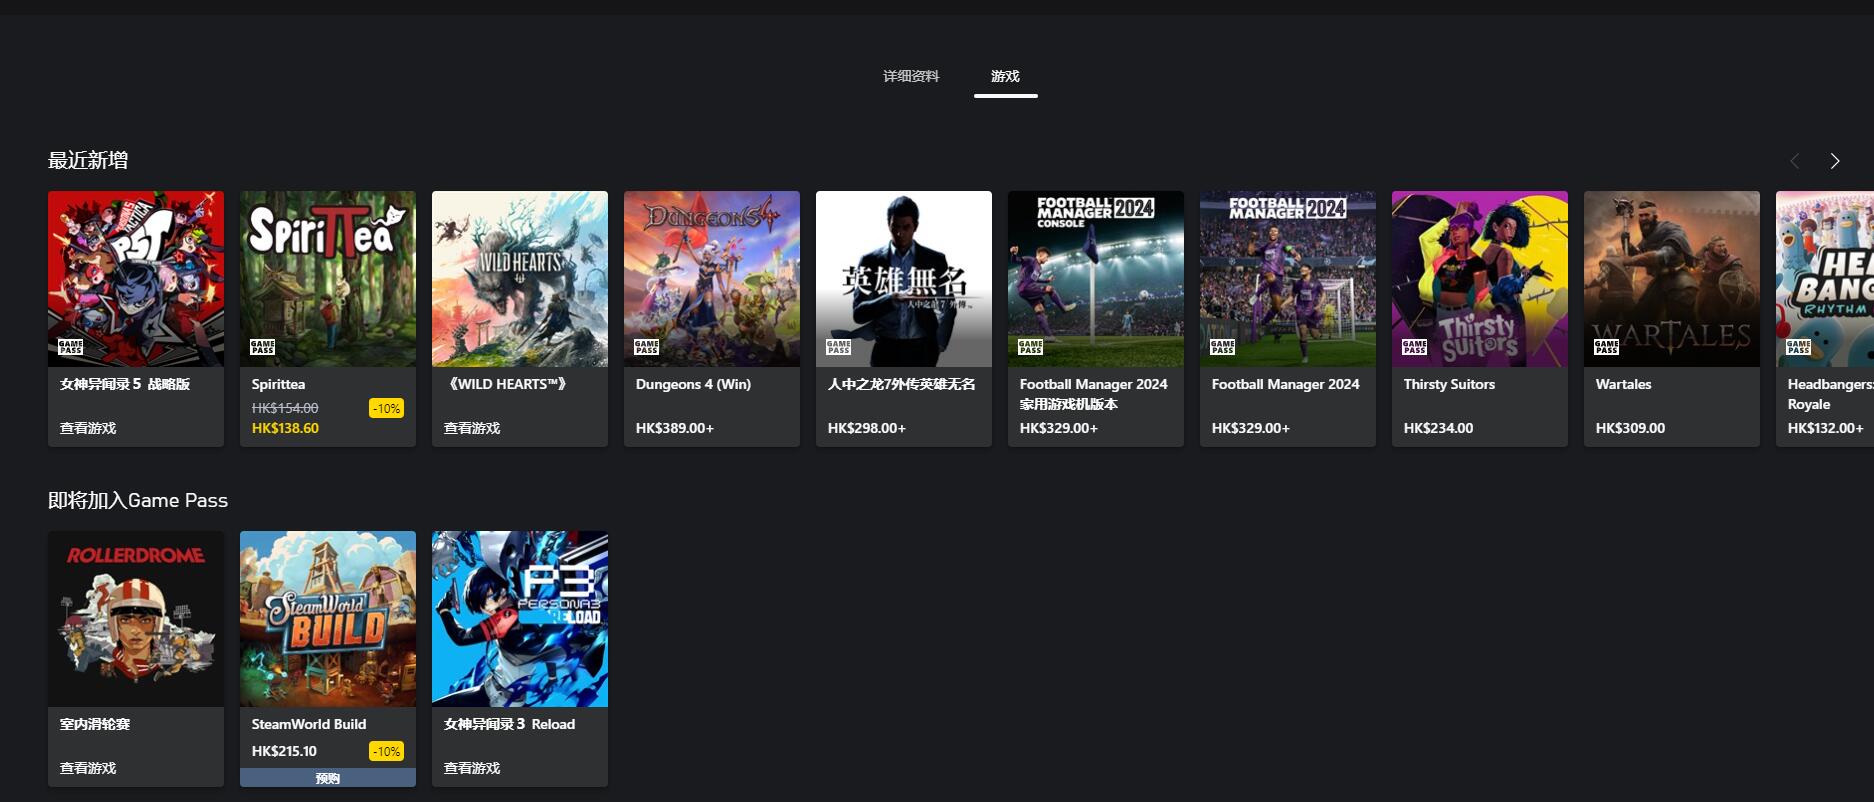
Task: Open the Spirittea game cover
Action: tap(328, 279)
